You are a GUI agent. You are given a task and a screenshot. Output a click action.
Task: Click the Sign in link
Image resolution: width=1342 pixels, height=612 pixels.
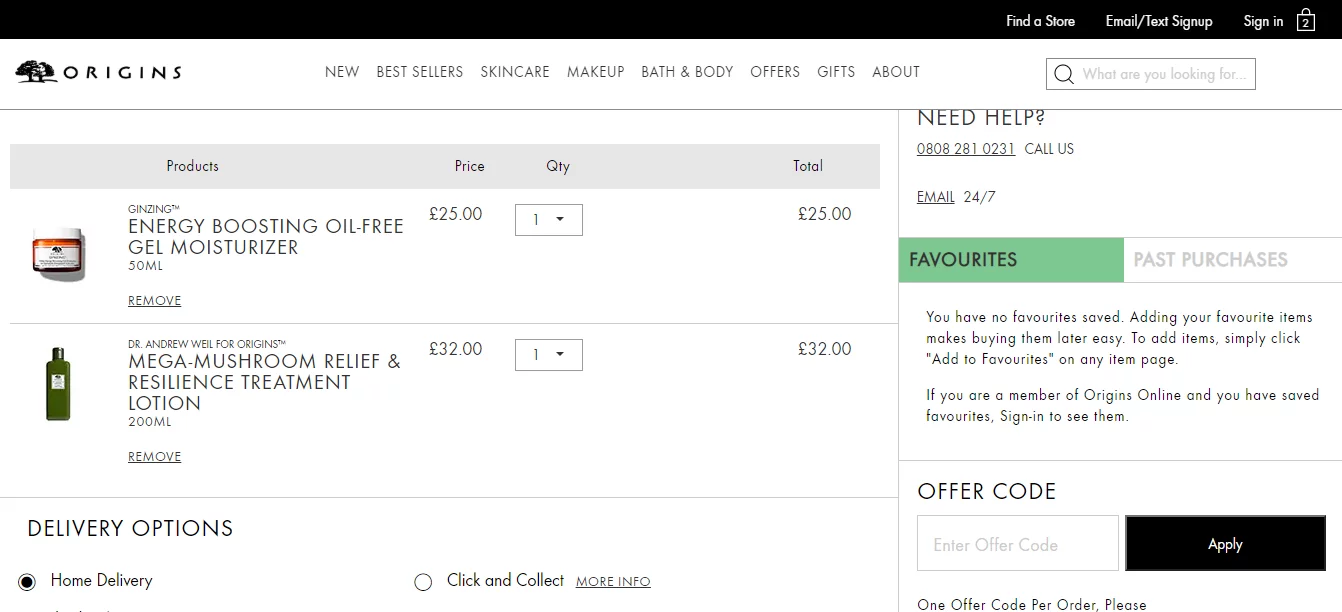[x=1264, y=21]
